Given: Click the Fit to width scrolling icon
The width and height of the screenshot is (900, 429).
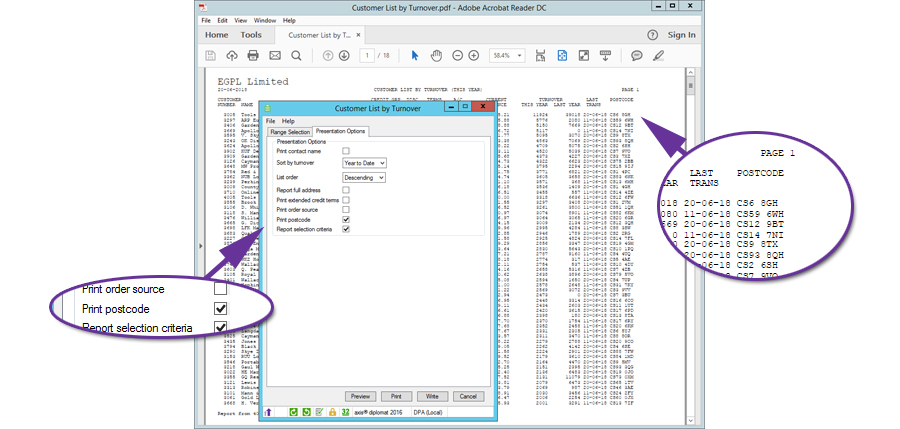Looking at the screenshot, I should 540,56.
